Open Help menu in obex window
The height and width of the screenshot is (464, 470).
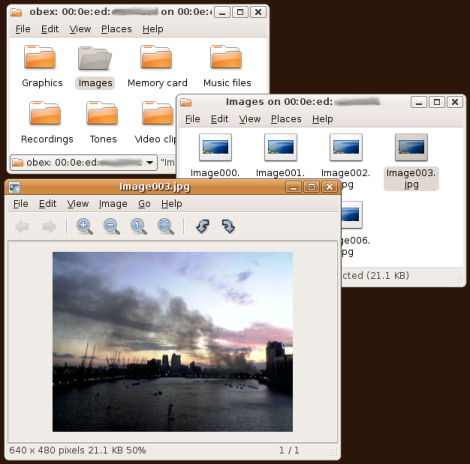point(153,29)
